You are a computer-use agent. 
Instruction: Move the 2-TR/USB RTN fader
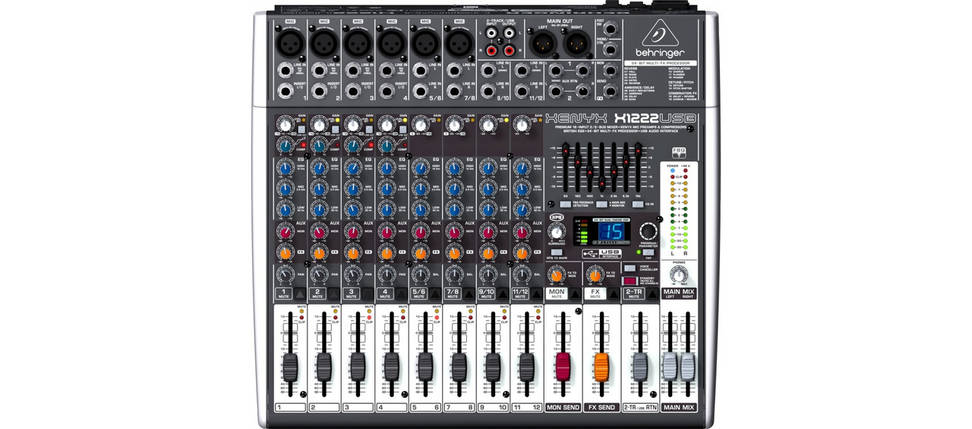pyautogui.click(x=640, y=367)
